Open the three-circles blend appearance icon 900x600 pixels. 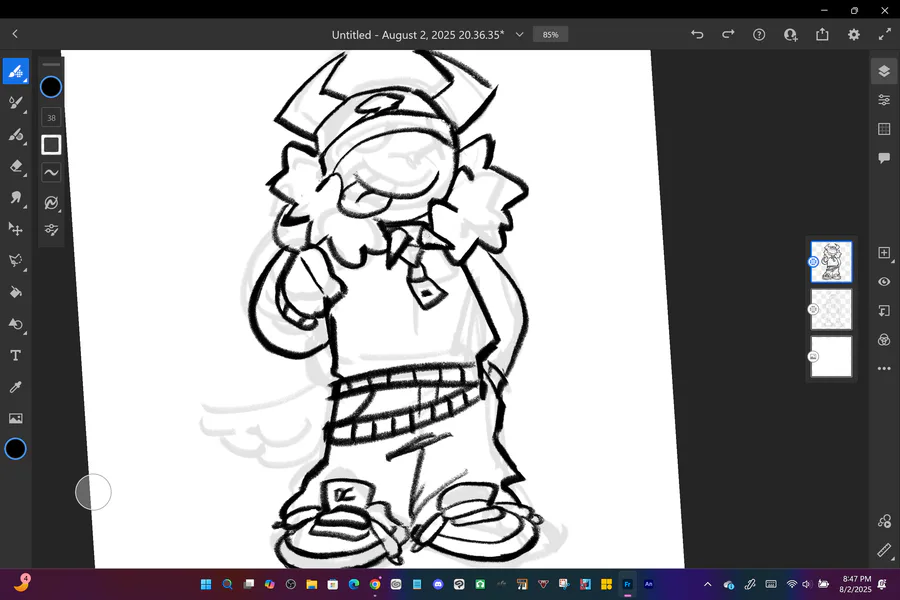(884, 339)
